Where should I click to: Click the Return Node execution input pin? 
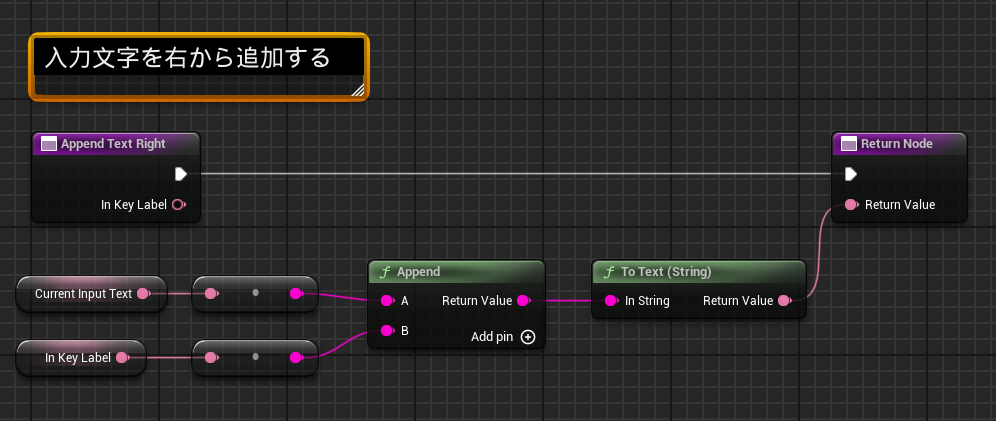click(851, 173)
